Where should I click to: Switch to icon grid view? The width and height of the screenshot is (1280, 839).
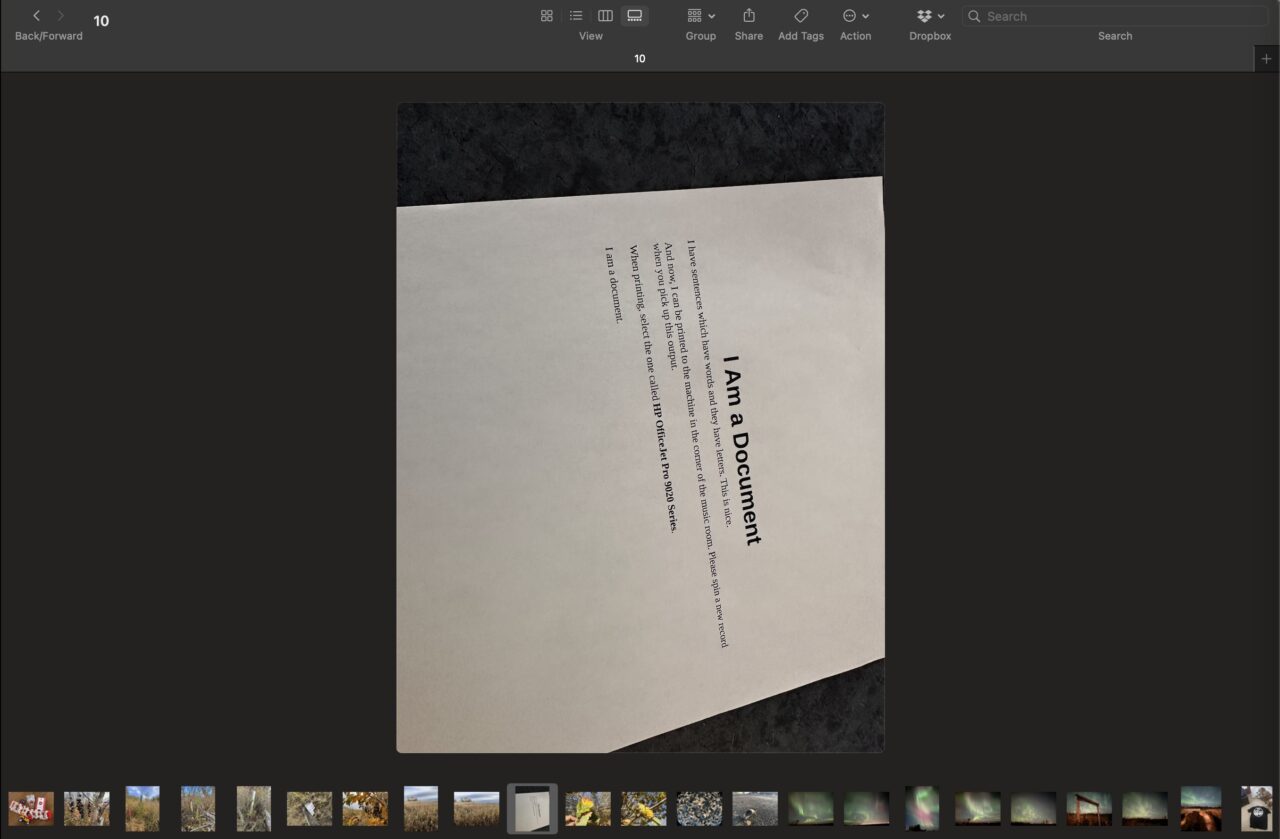pos(546,16)
